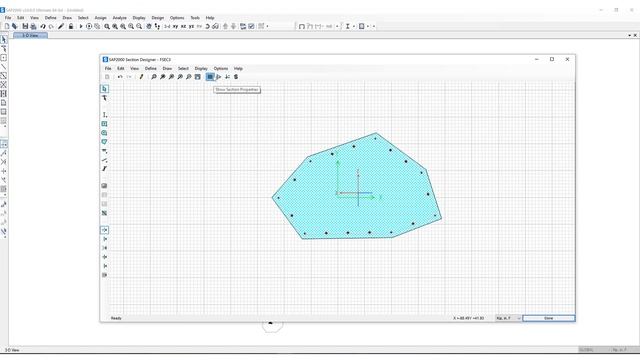Toggle the last snap option in left toolbar

pyautogui.click(x=104, y=275)
